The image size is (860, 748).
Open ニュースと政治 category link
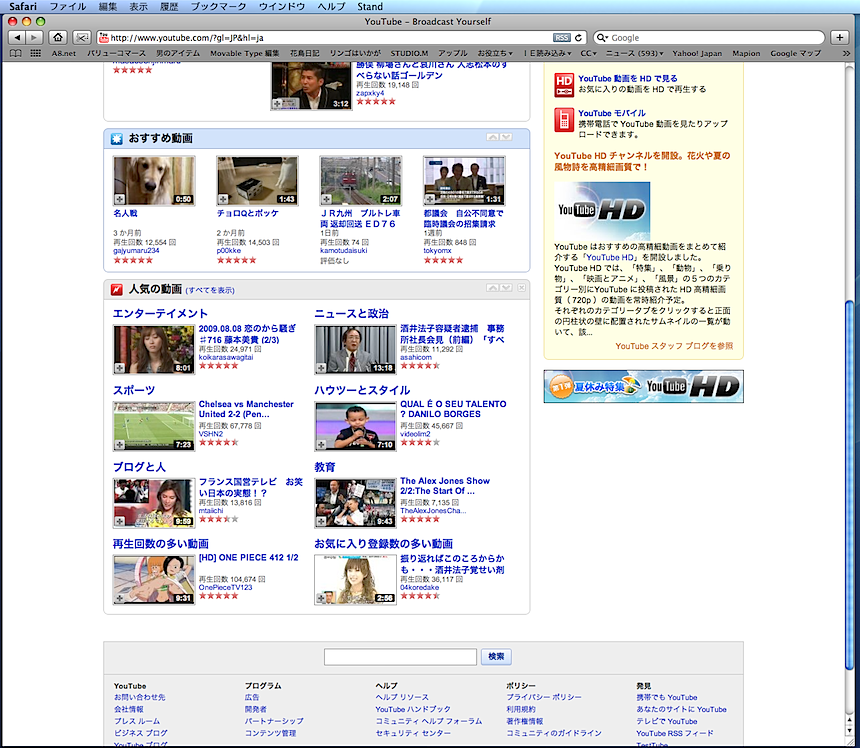click(351, 313)
